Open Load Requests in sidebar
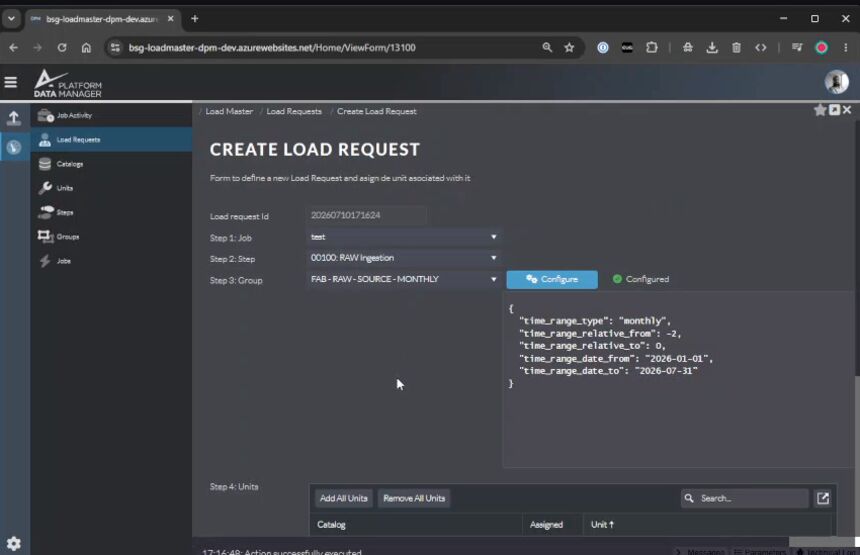This screenshot has width=860, height=555. (x=111, y=140)
